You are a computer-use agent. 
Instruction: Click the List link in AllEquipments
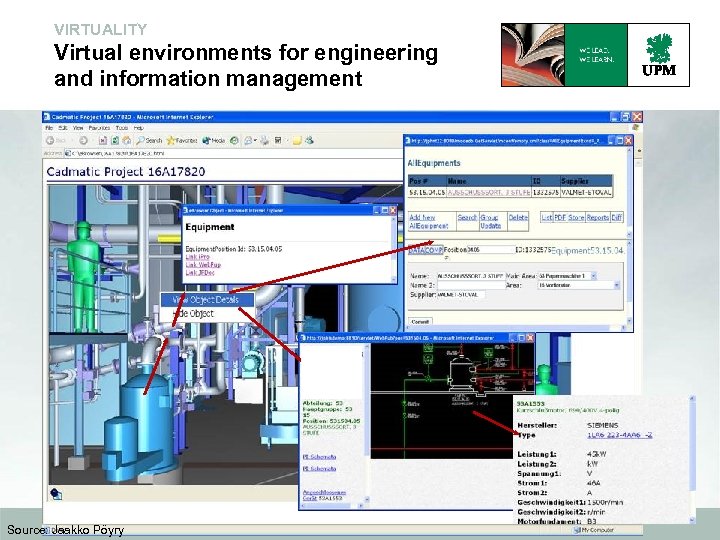(546, 218)
